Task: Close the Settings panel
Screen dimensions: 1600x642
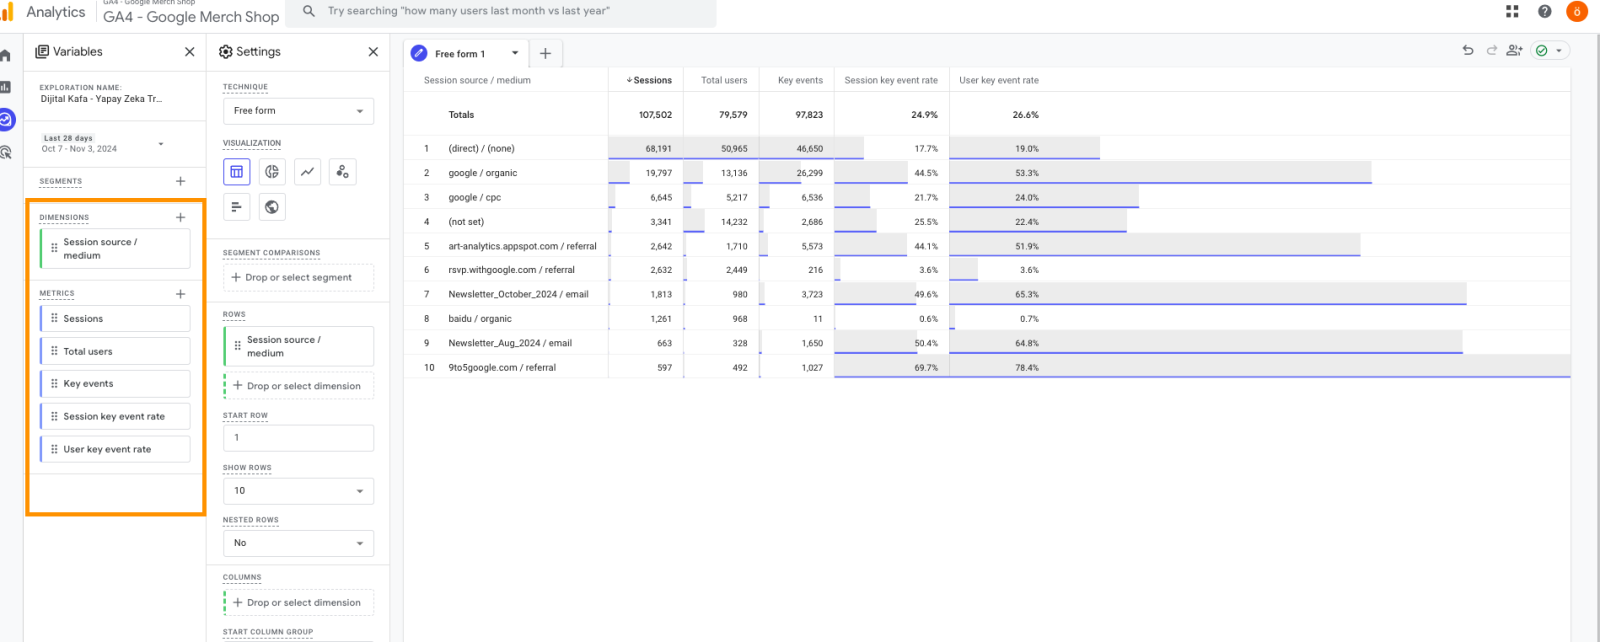Action: (x=373, y=52)
